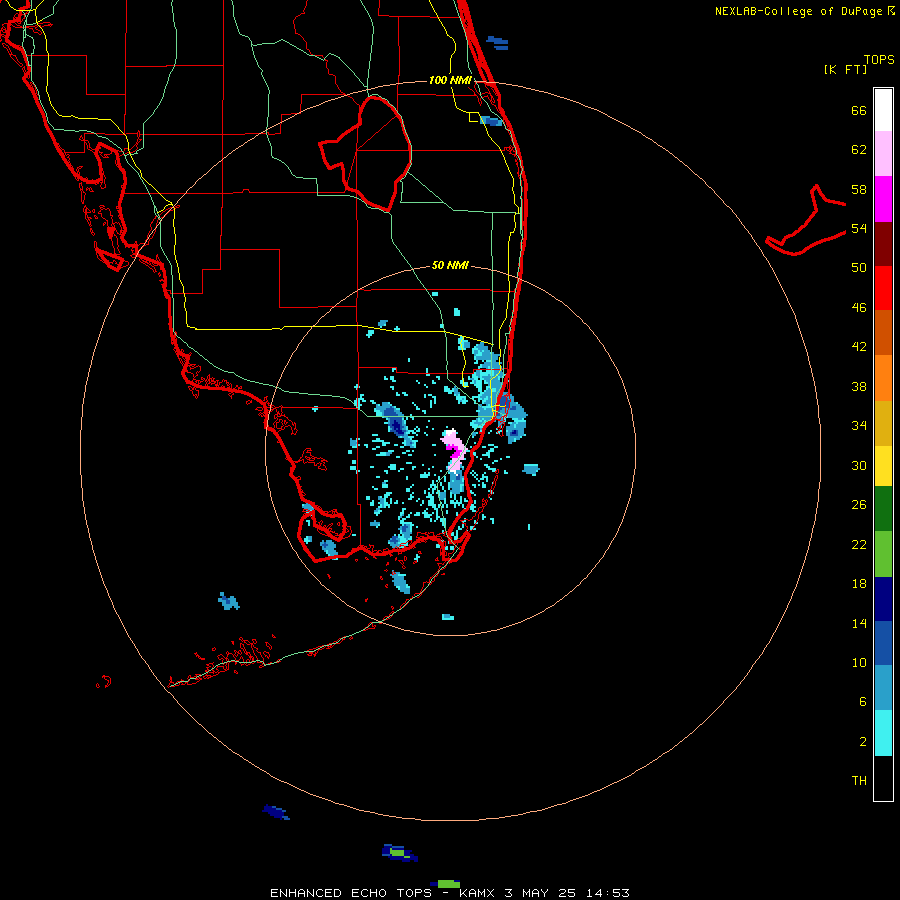Click the 18 legend value
Viewport: 900px width, 900px height.
tap(859, 584)
